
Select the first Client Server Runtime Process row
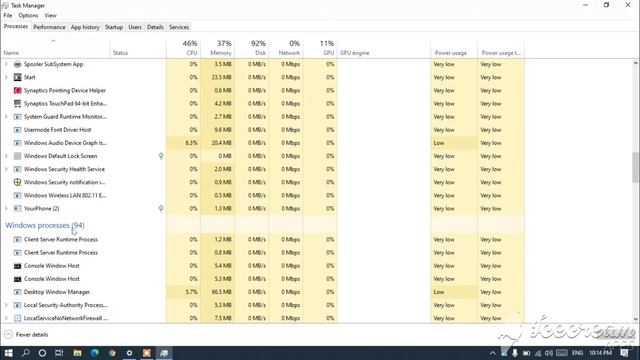[263, 240]
